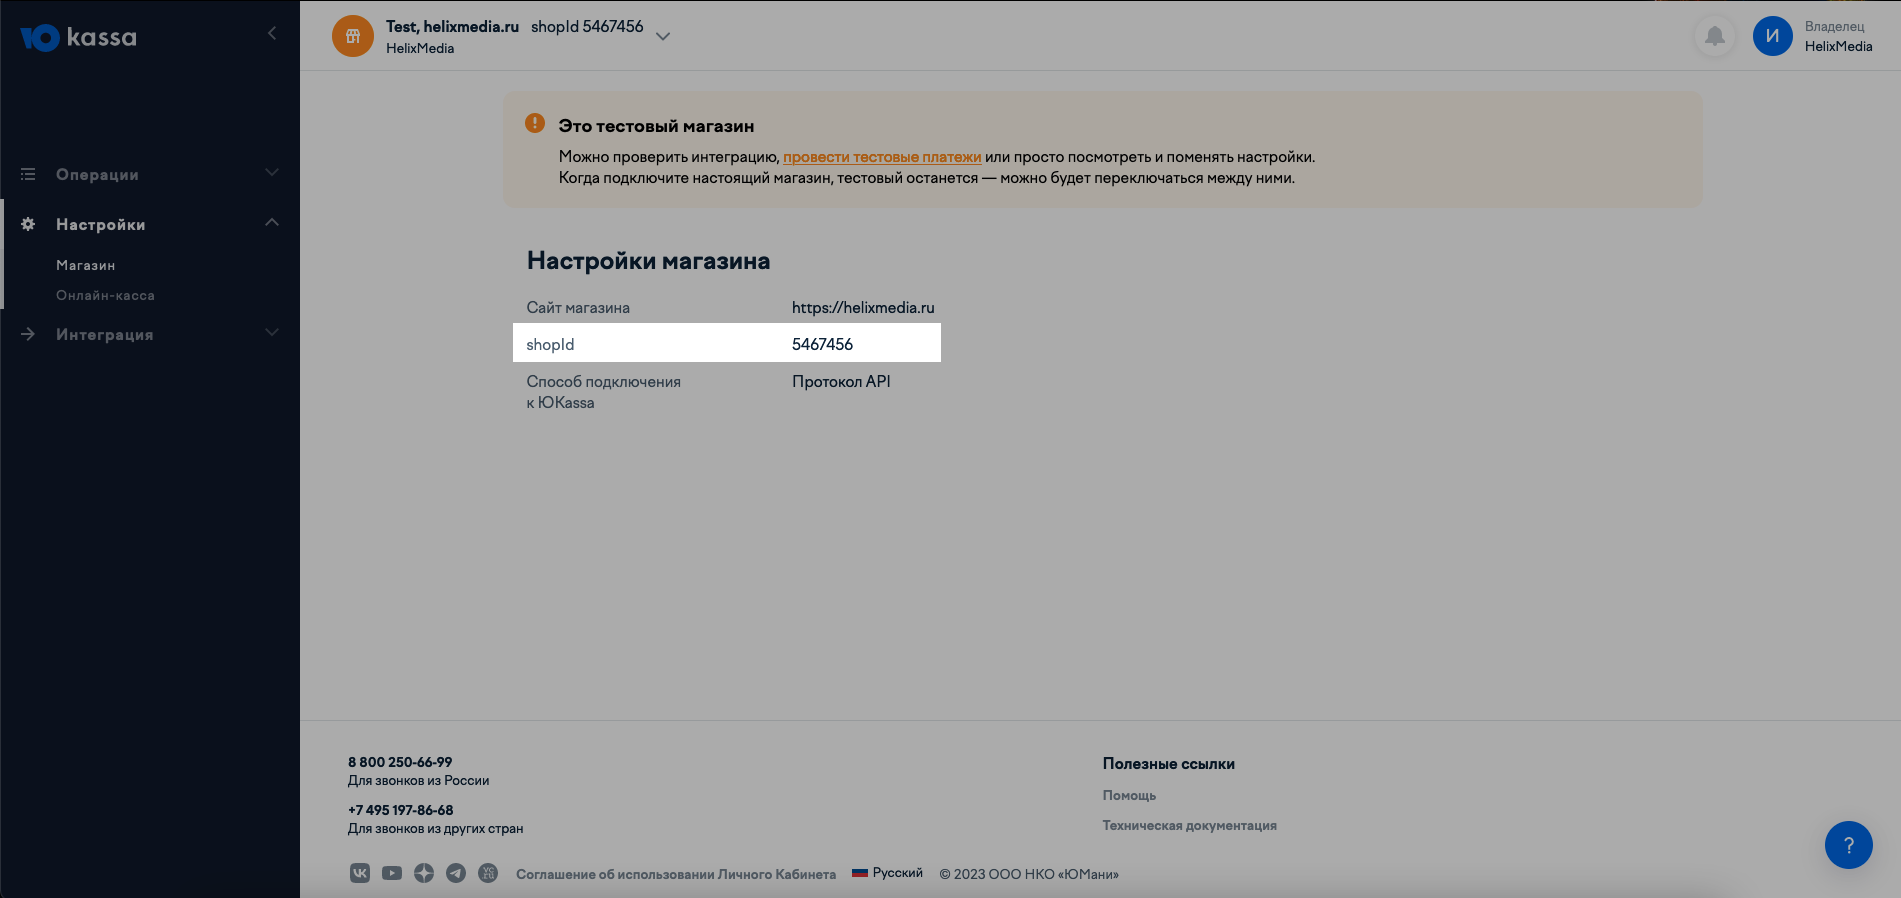1901x898 pixels.
Task: Open the Интеграция sidebar section
Action: pyautogui.click(x=105, y=335)
